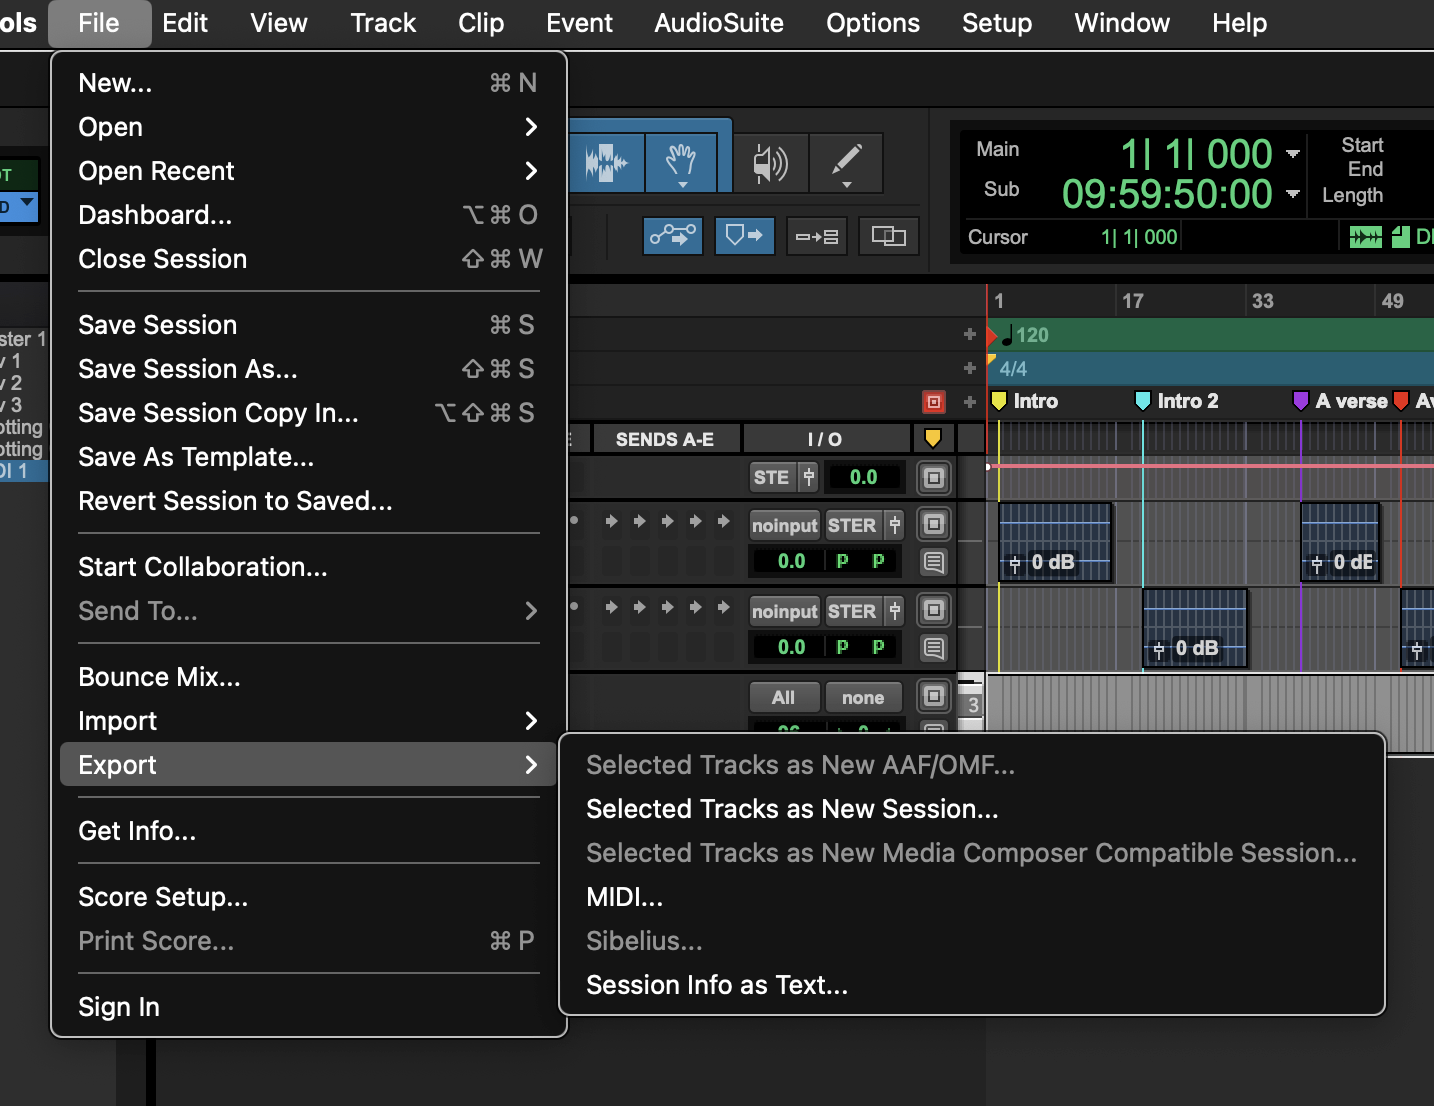Select the Grabber hand tool
Viewport: 1434px width, 1106px height.
(681, 162)
